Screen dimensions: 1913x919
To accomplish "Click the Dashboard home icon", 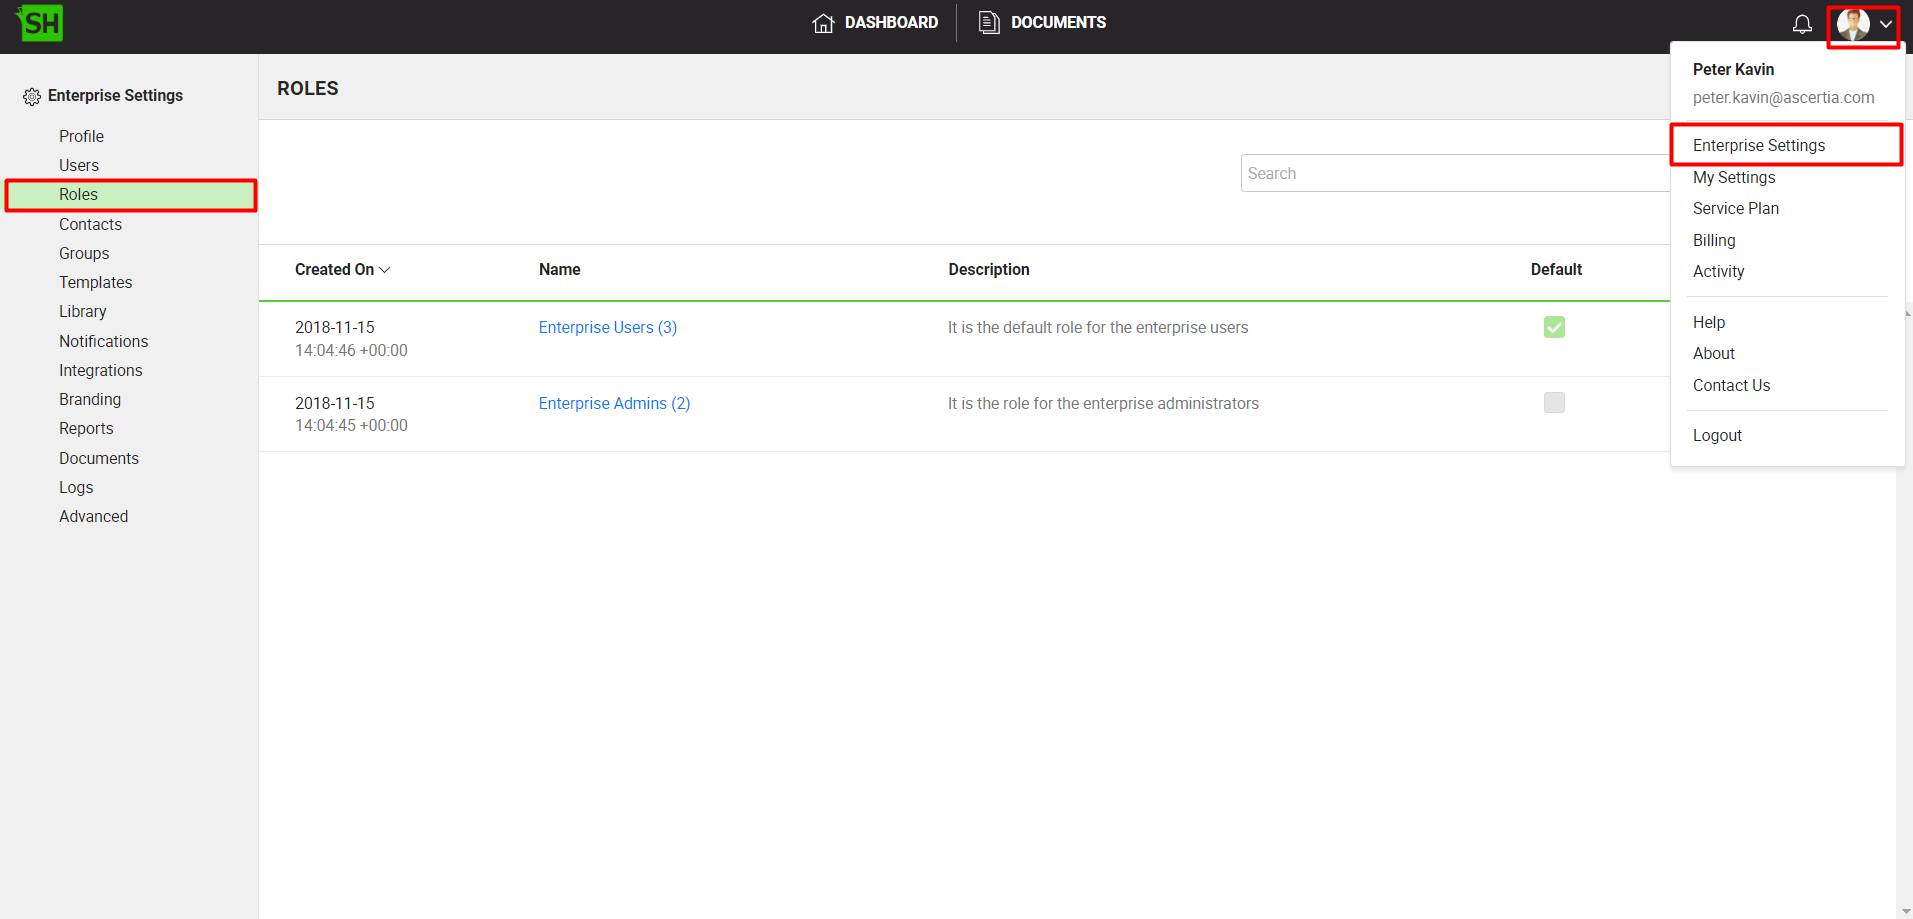I will (823, 23).
